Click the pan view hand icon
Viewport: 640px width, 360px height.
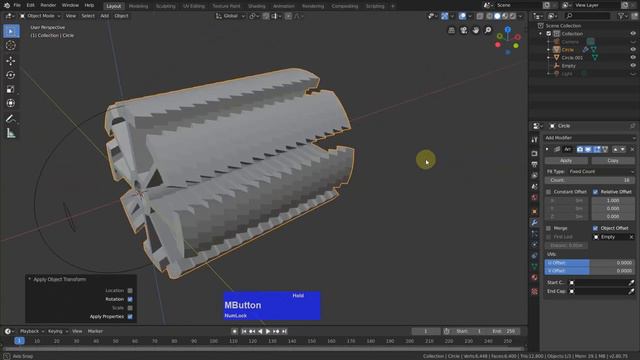pyautogui.click(x=476, y=31)
